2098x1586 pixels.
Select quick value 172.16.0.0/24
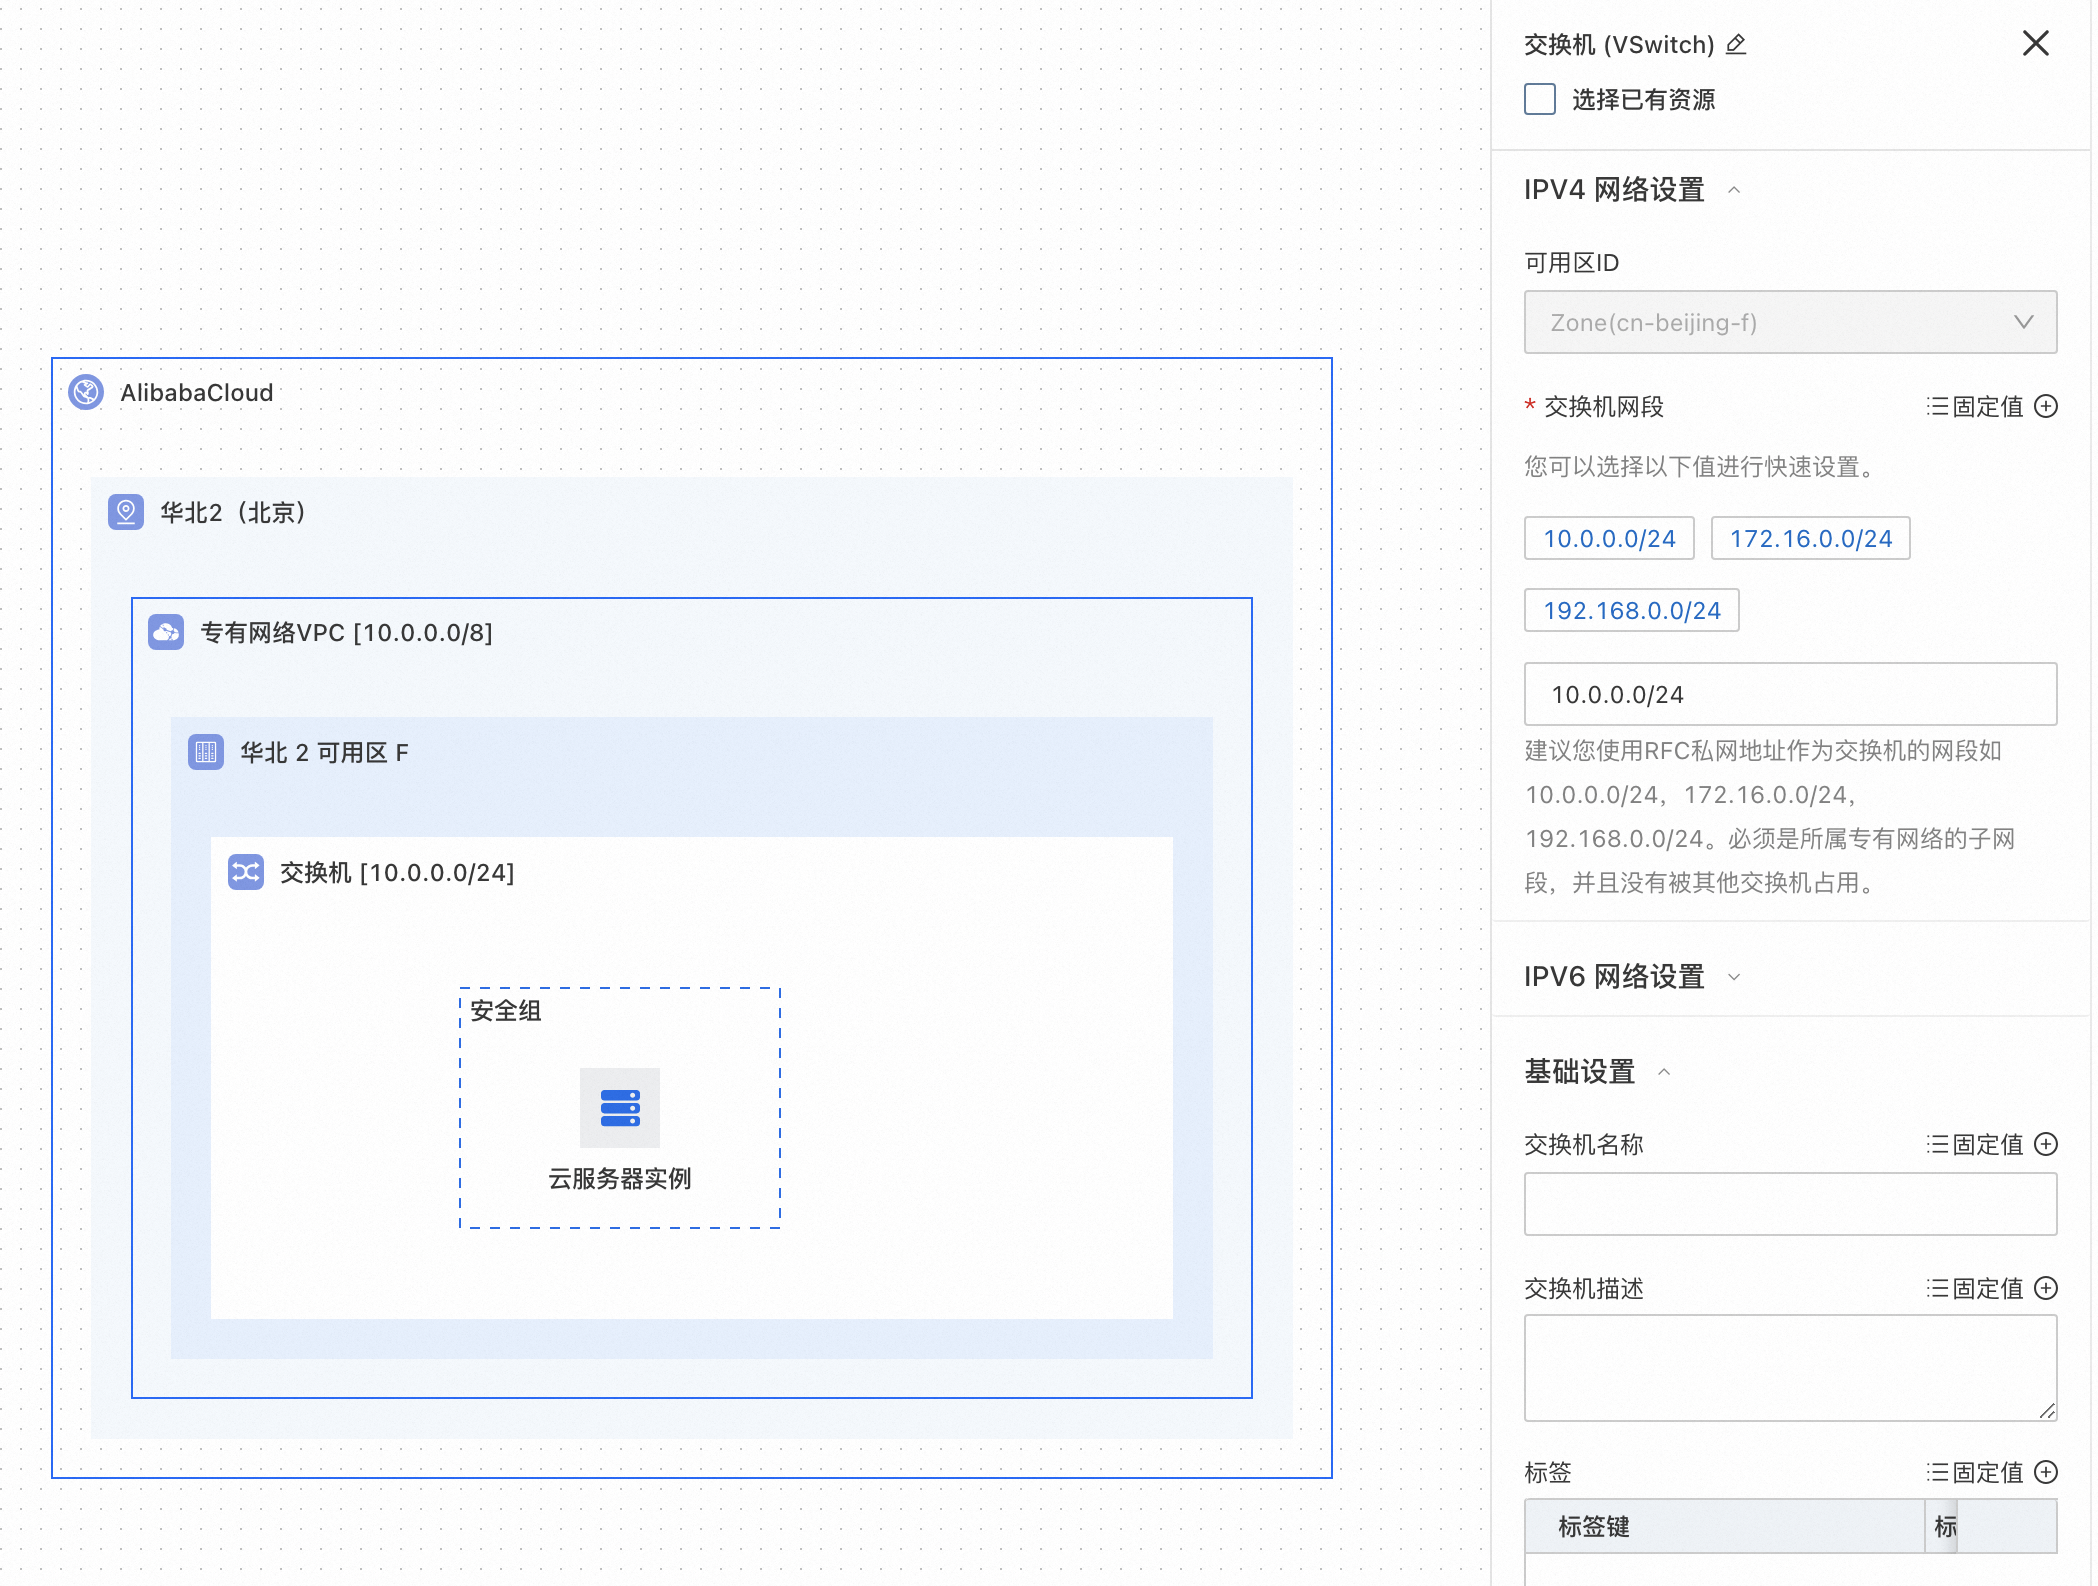pyautogui.click(x=1810, y=538)
